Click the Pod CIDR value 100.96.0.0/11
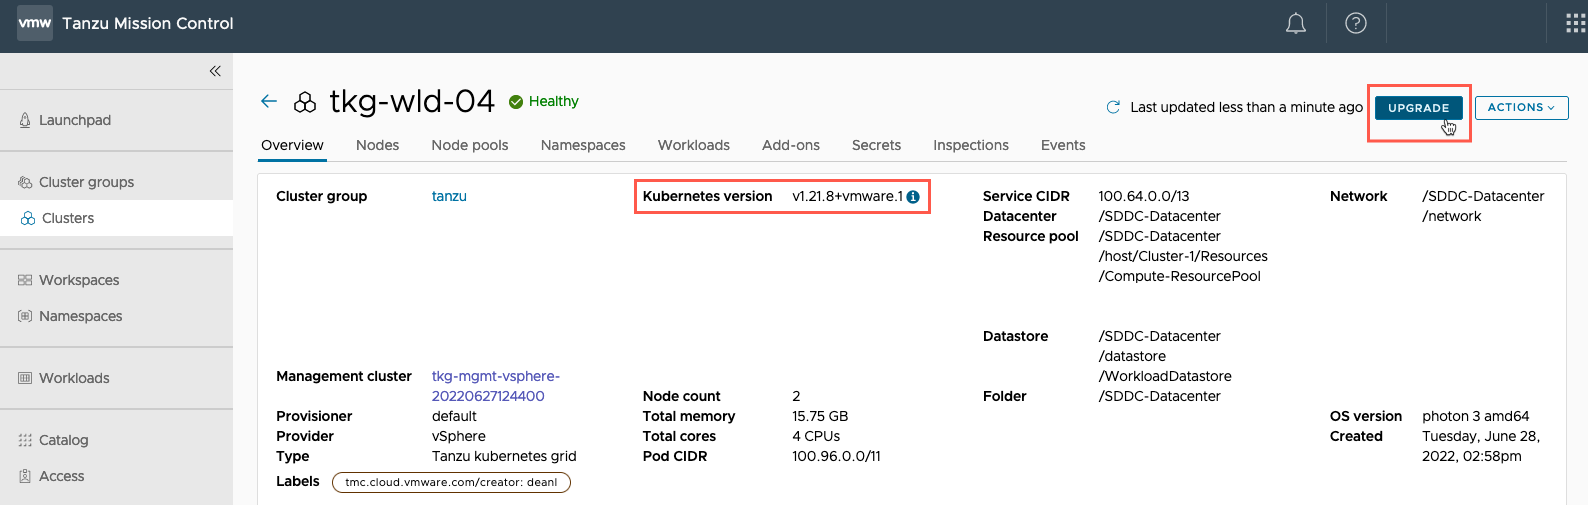The height and width of the screenshot is (505, 1588). [836, 456]
